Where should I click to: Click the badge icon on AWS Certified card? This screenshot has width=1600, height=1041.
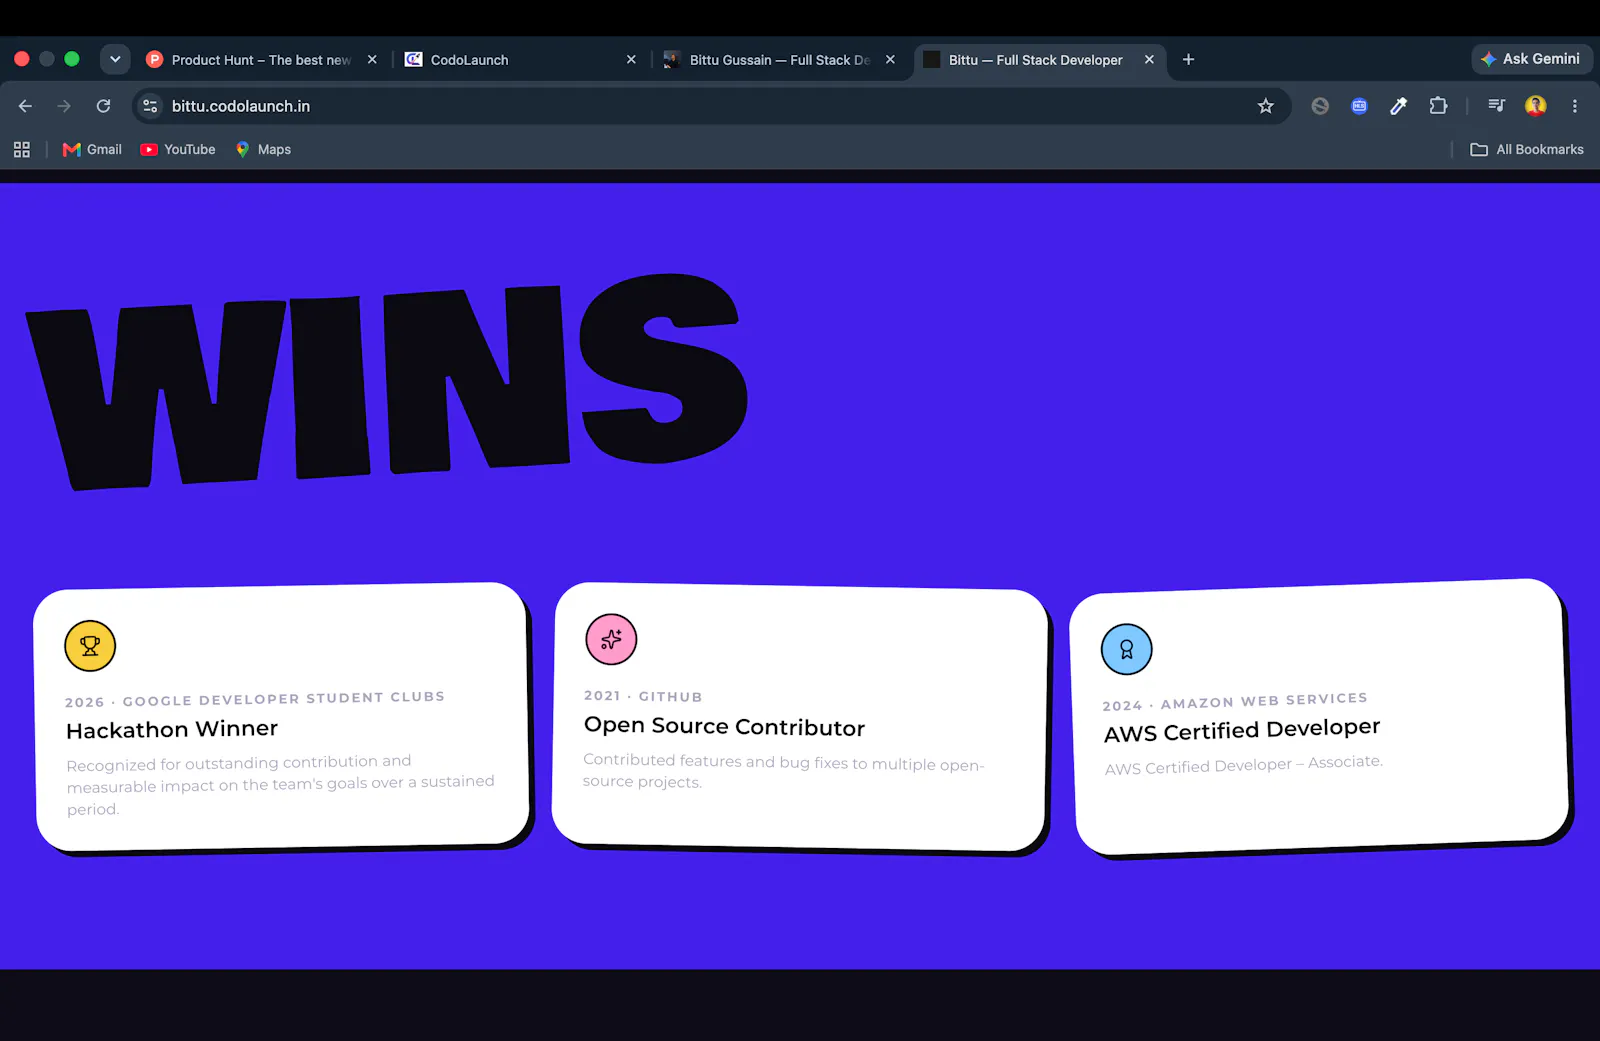pyautogui.click(x=1127, y=649)
